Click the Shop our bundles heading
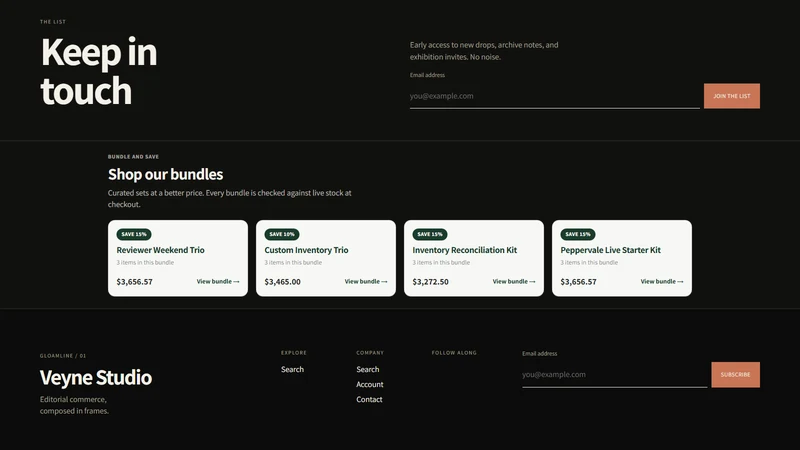This screenshot has height=450, width=800. pos(165,174)
